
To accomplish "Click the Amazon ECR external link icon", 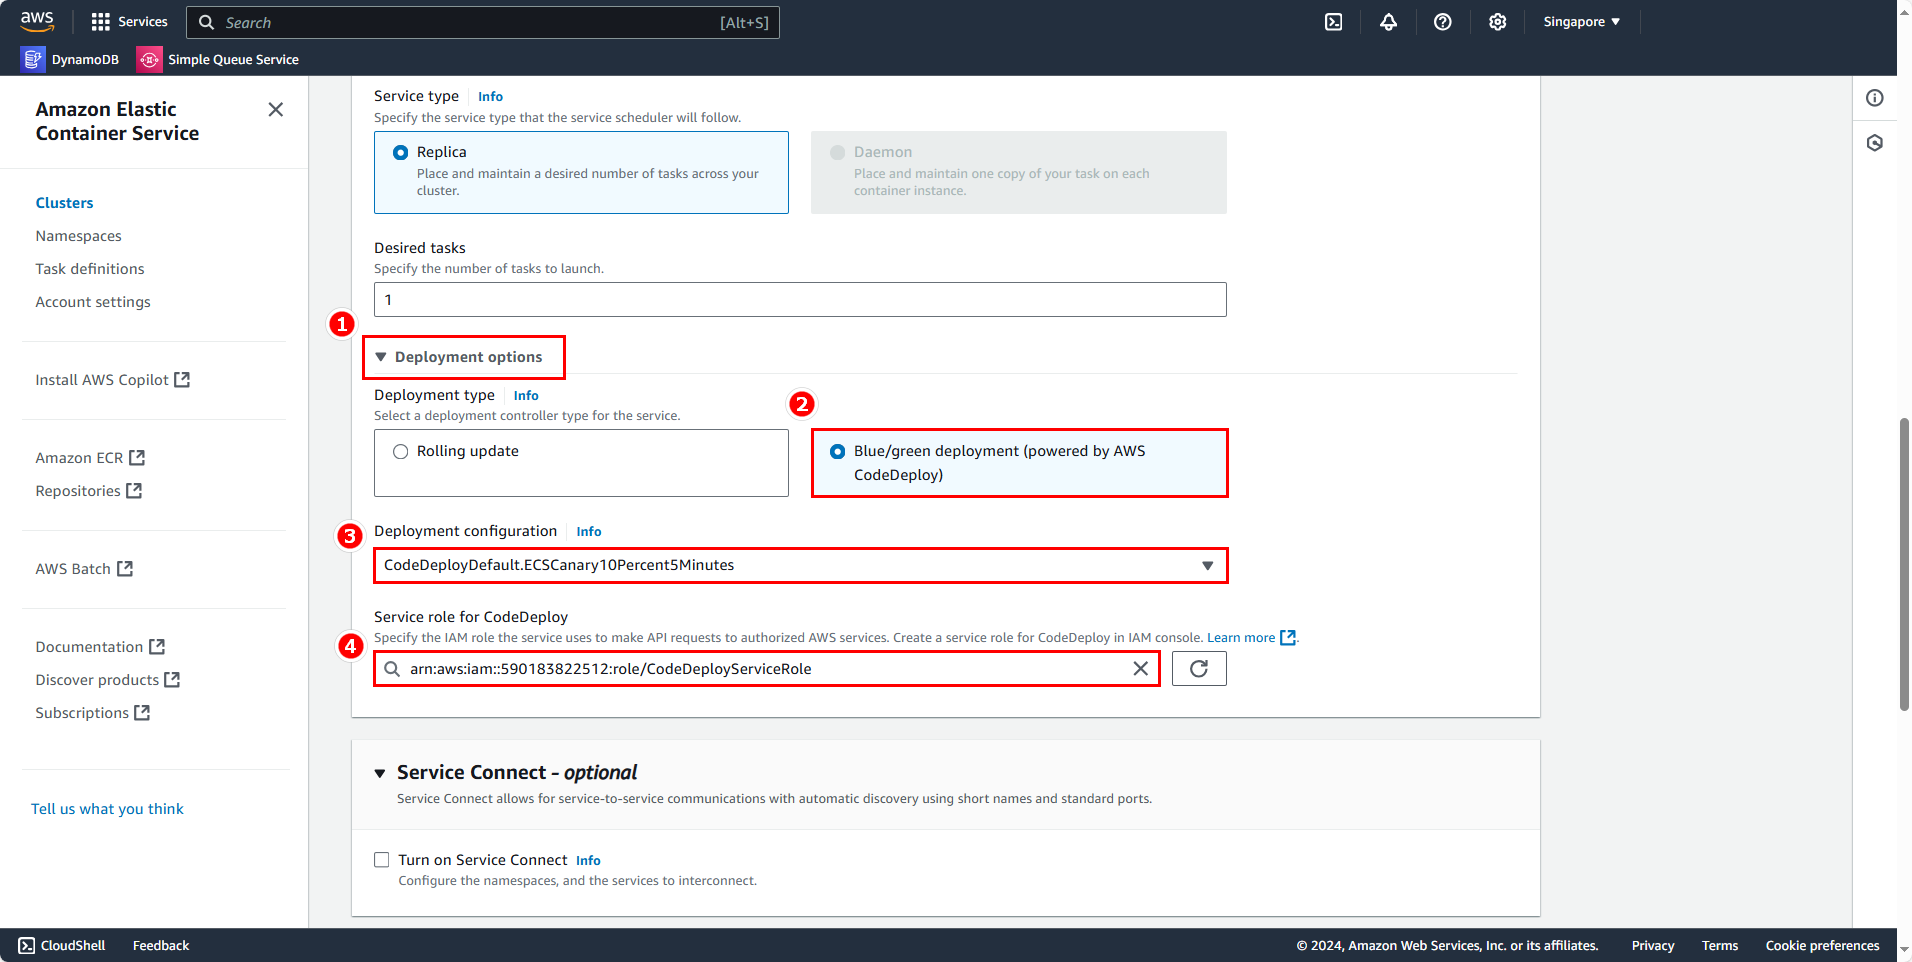I will point(137,458).
